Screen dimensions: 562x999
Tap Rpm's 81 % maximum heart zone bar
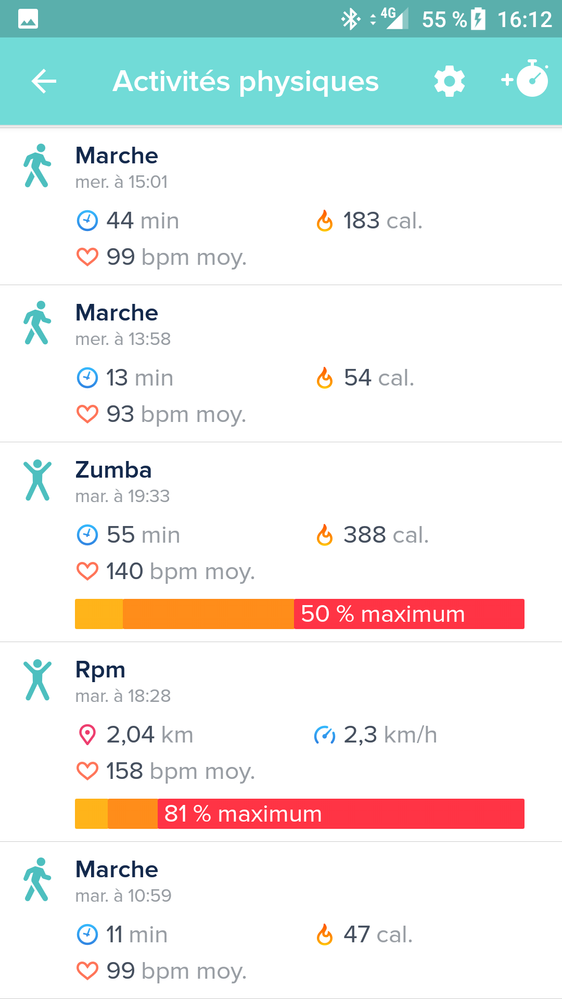coord(299,814)
